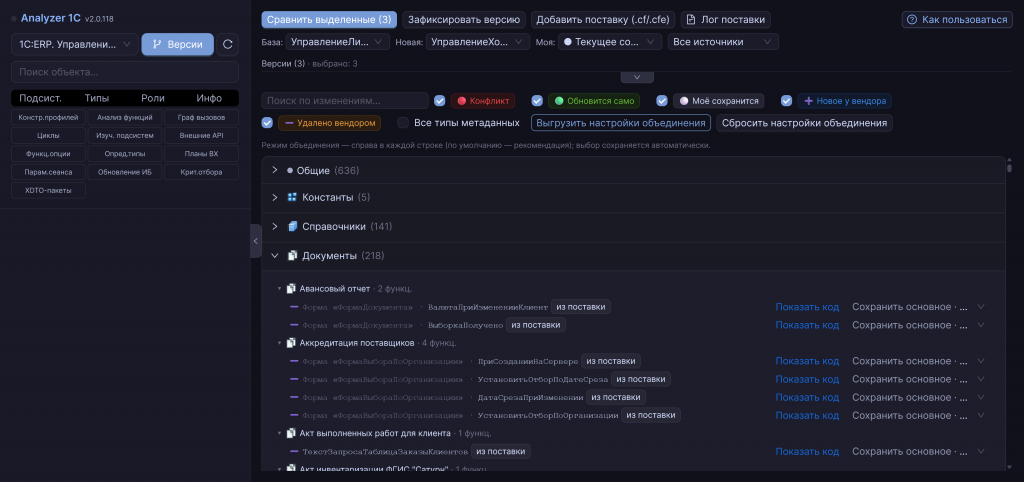1024x482 pixels.
Task: Uncheck the Конфликт filter checkbox
Action: 440,101
